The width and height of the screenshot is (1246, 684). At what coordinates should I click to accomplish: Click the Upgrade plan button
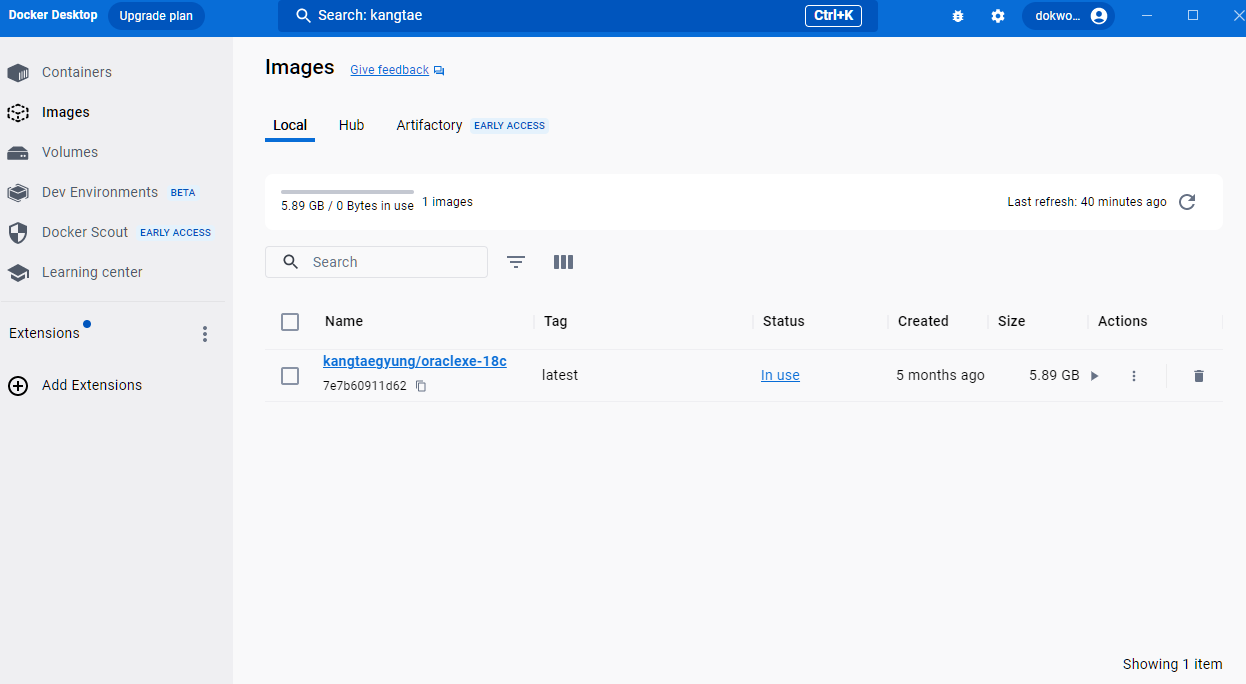coord(156,16)
